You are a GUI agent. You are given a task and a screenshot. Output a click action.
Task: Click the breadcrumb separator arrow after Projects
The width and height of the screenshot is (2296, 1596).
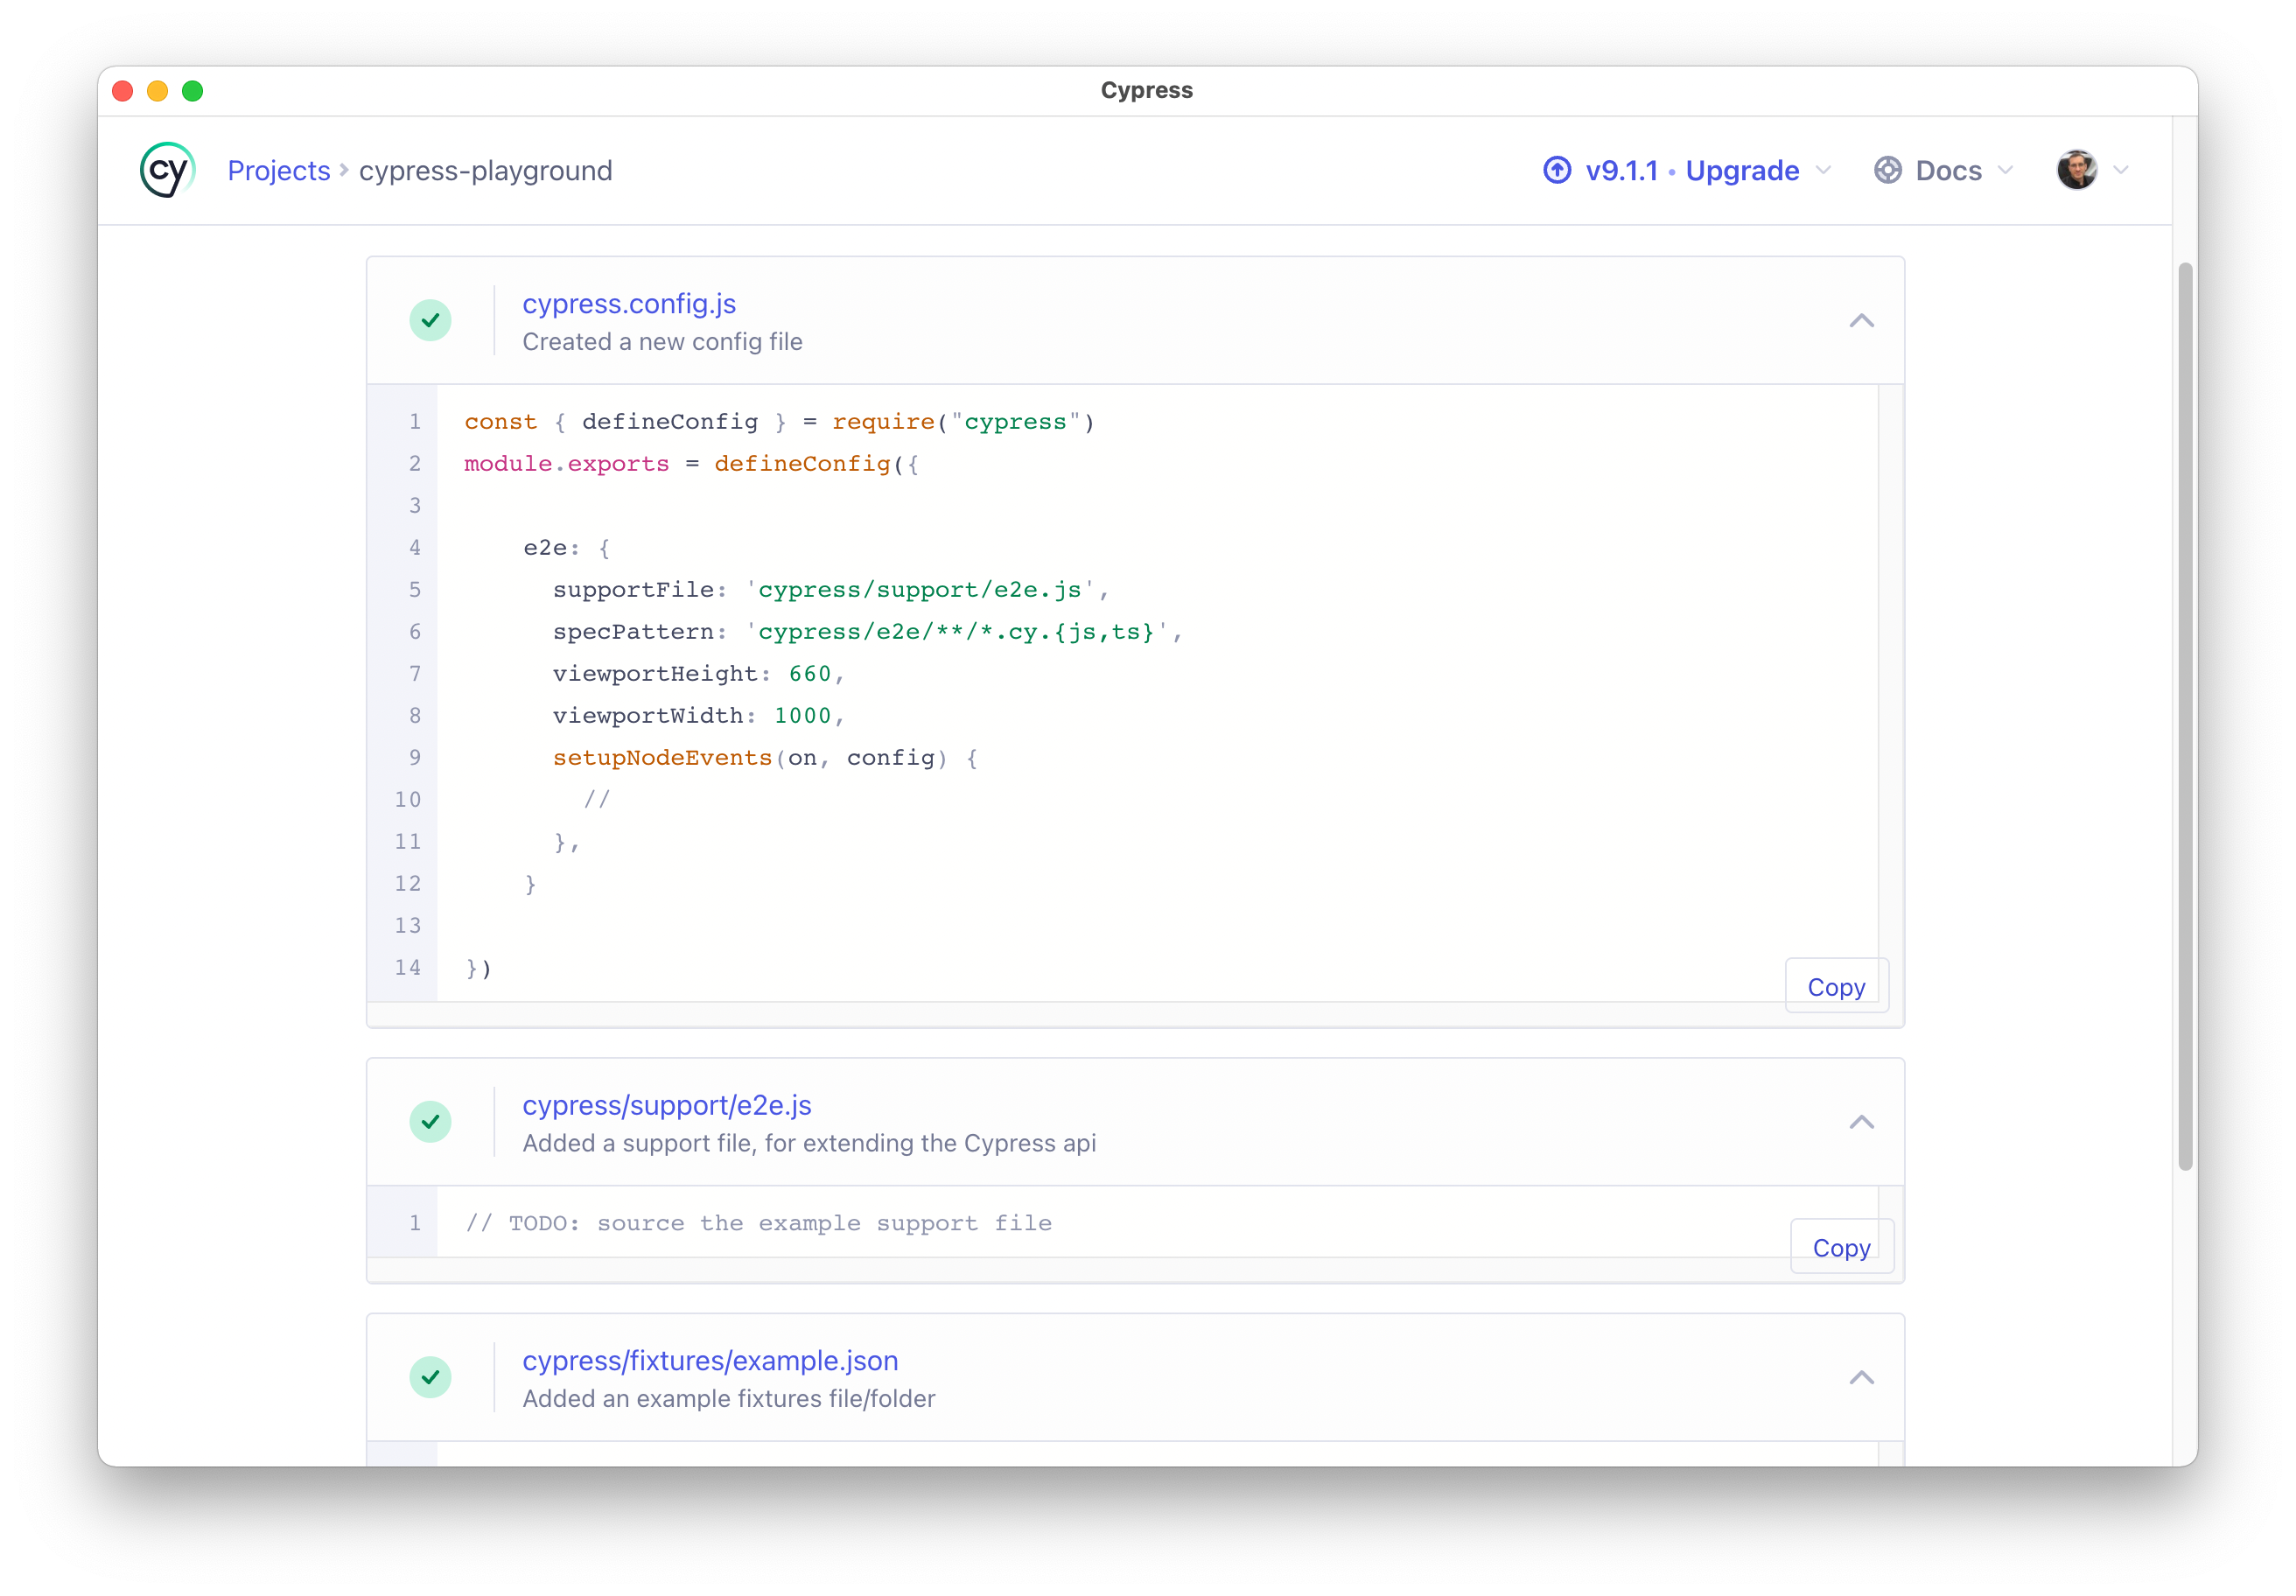(344, 171)
